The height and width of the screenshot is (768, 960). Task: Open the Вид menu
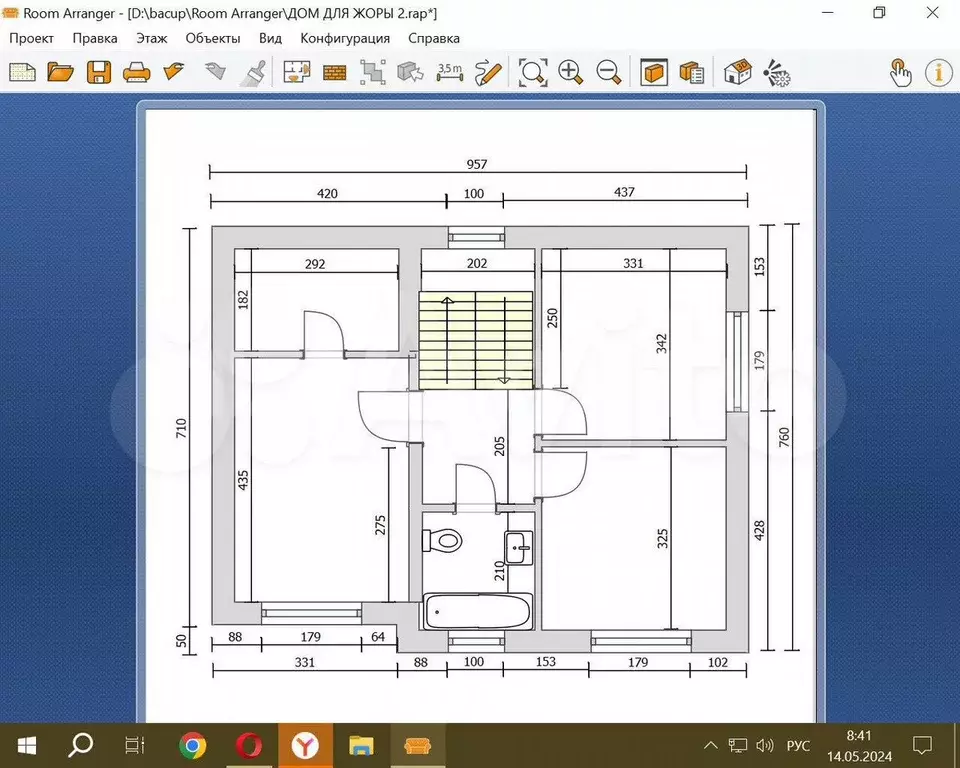tap(270, 38)
